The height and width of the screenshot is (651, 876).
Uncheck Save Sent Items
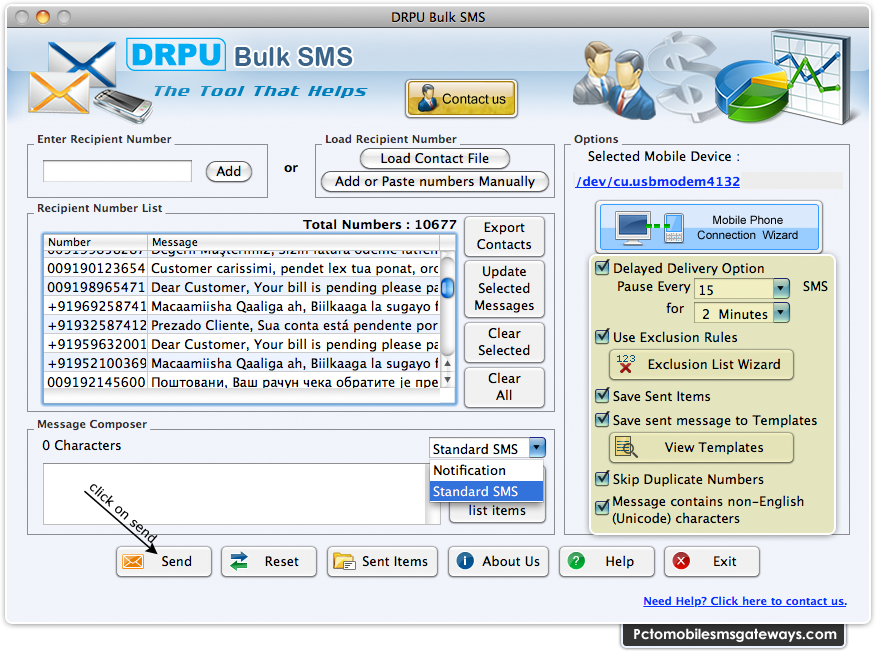602,396
